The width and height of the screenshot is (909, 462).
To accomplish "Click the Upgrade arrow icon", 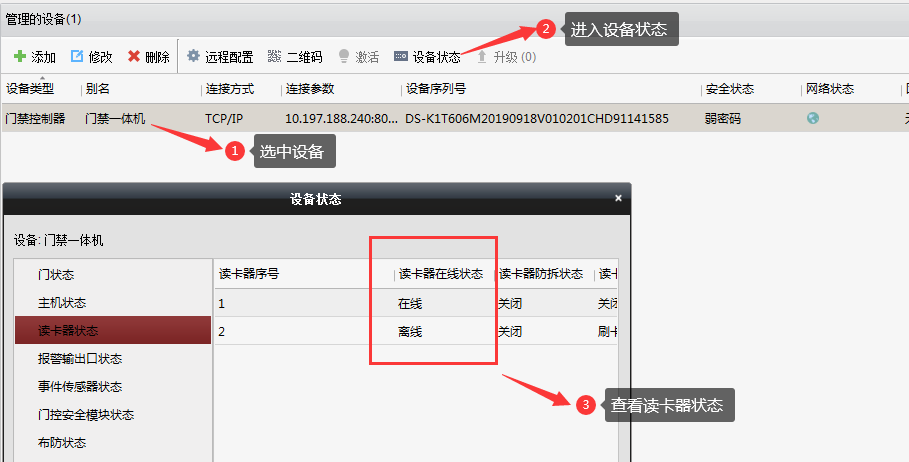I will 482,56.
